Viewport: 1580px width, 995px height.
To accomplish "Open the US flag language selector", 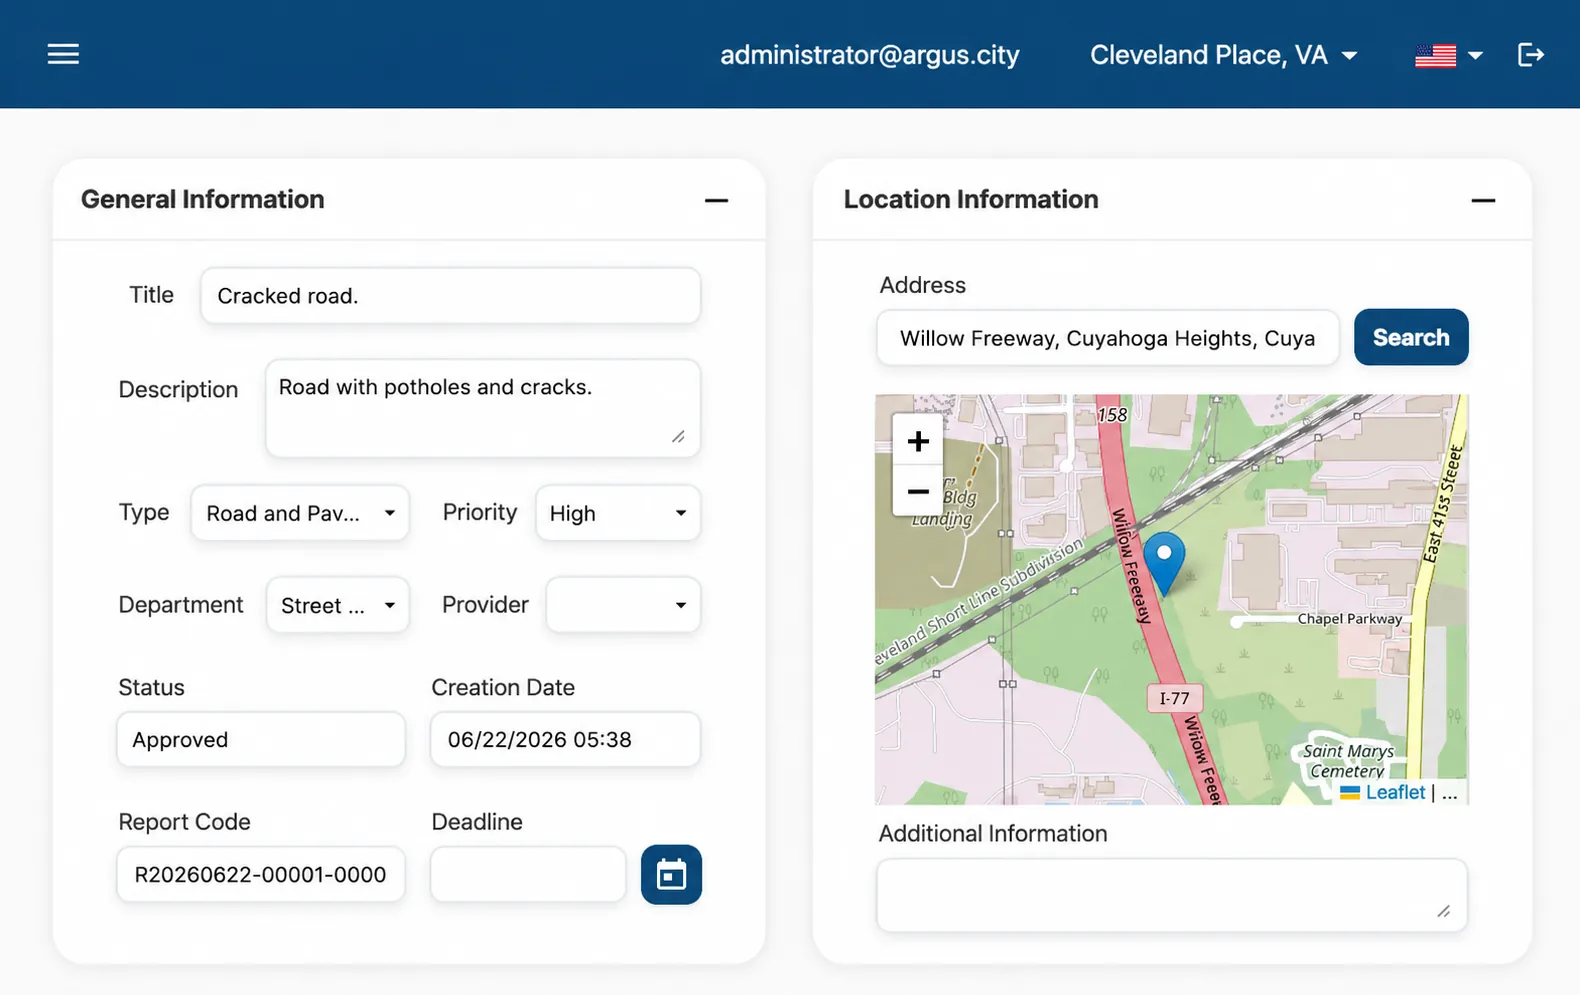I will [x=1448, y=56].
